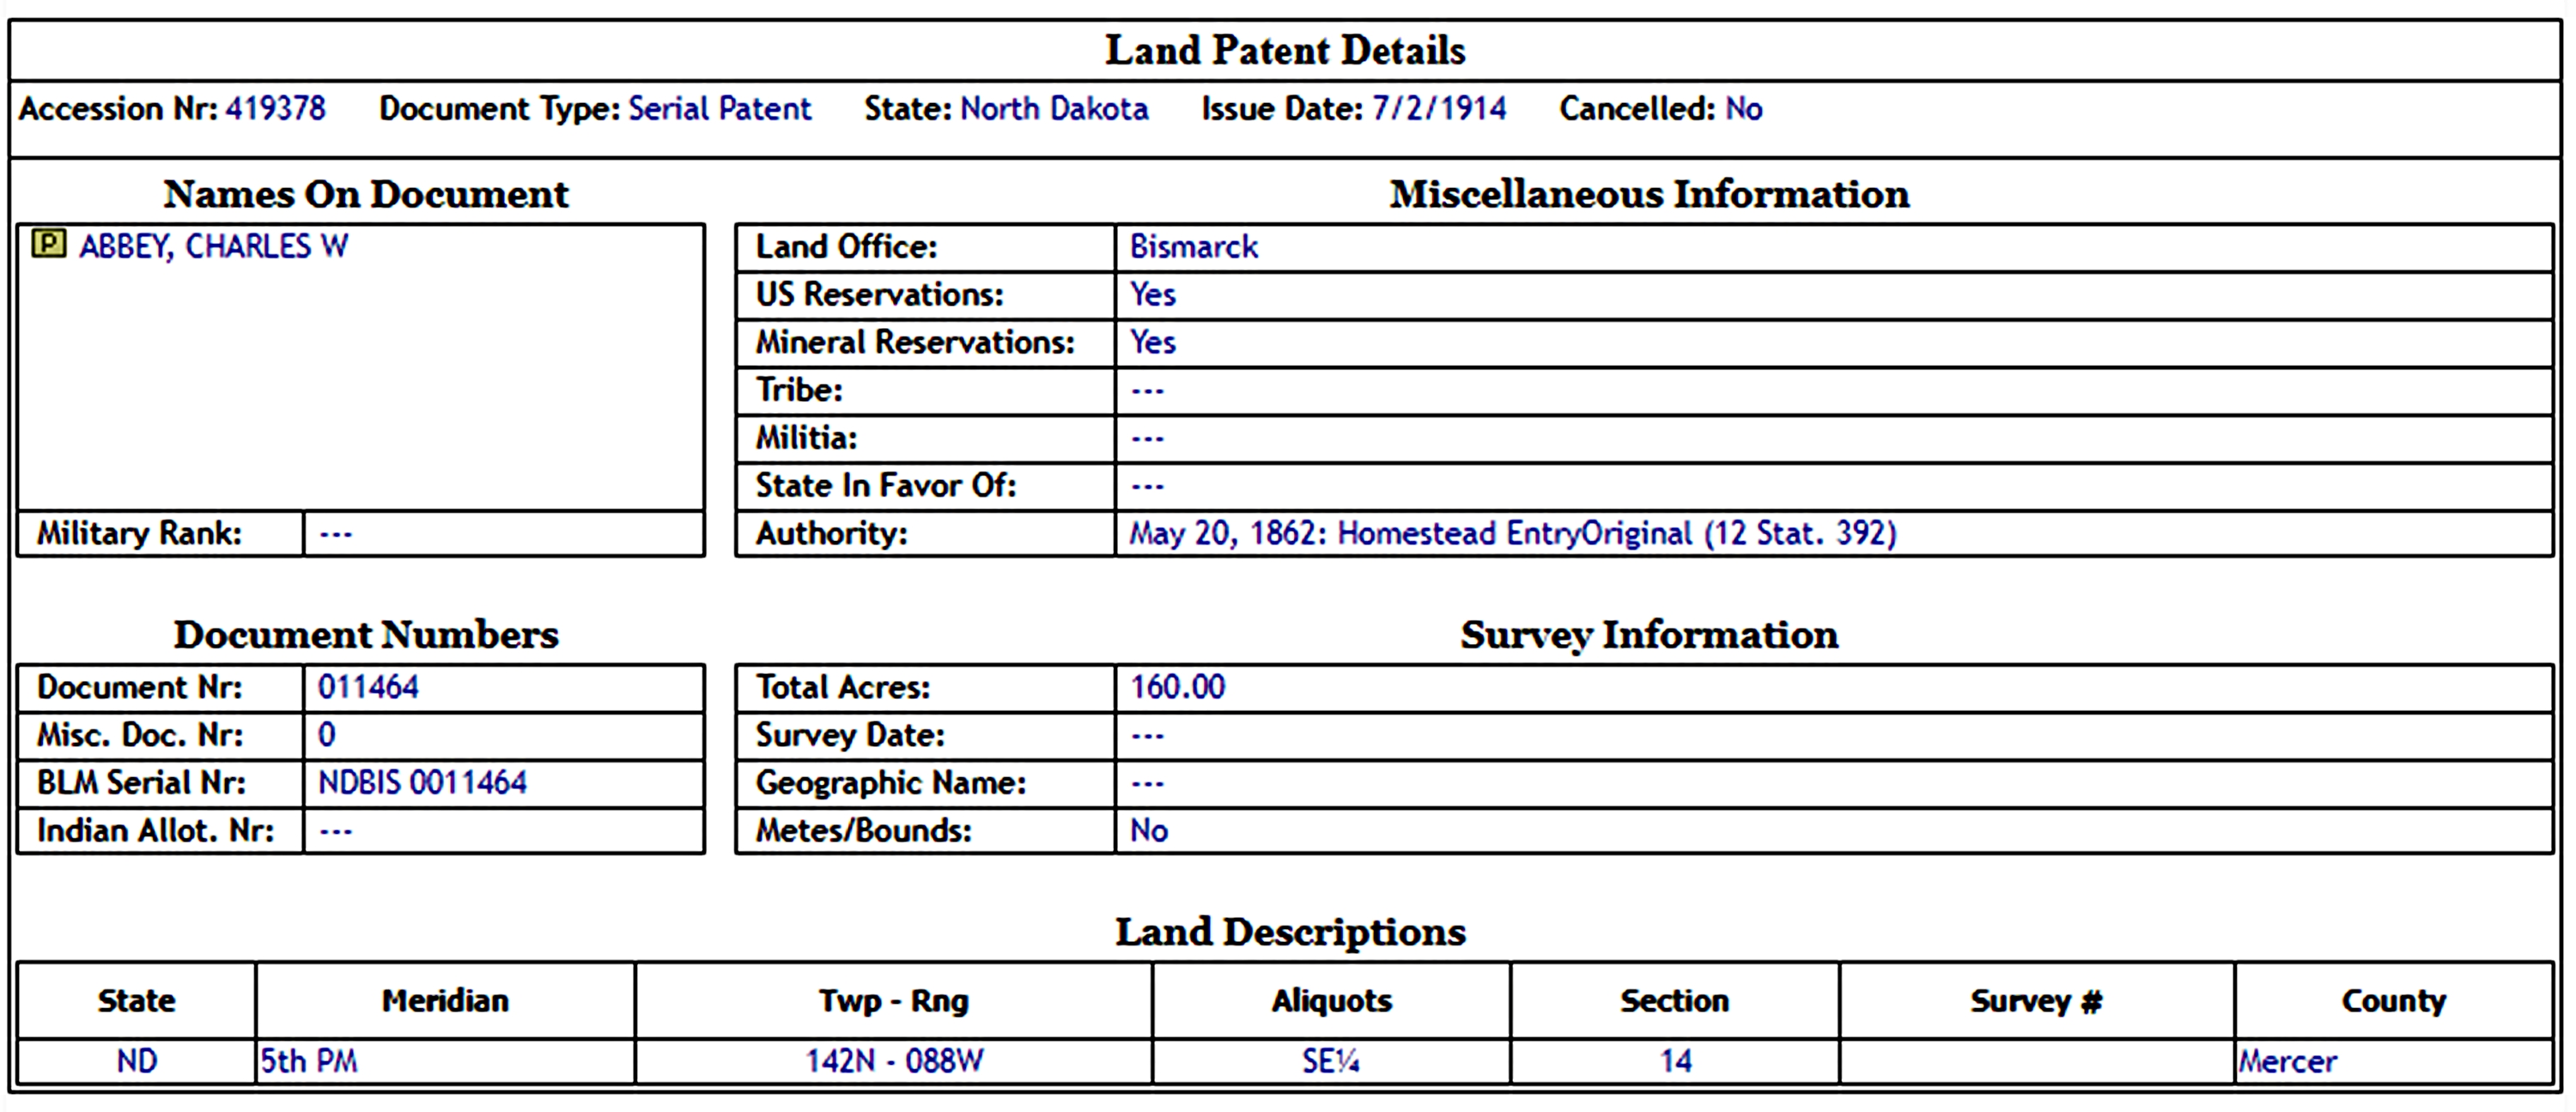Click the total acres value 160.00
This screenshot has width=2576, height=1112.
click(1177, 687)
